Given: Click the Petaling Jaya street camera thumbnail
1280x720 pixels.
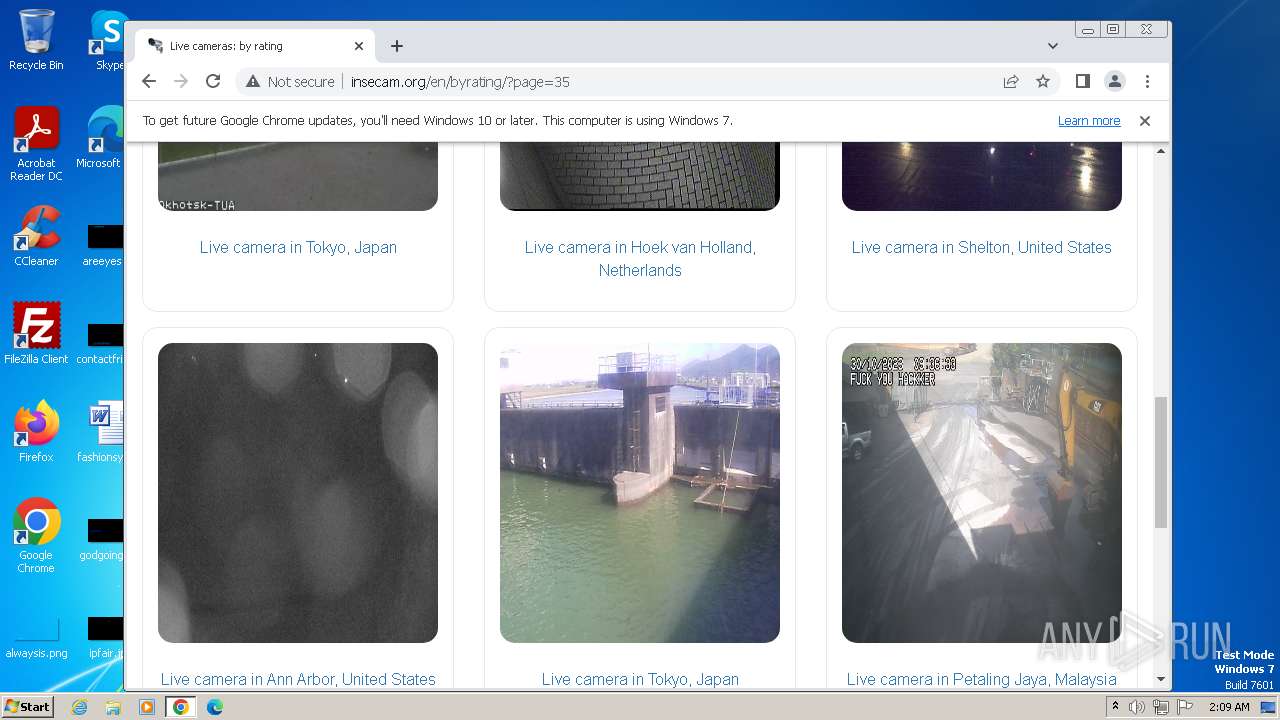Looking at the screenshot, I should pyautogui.click(x=982, y=493).
